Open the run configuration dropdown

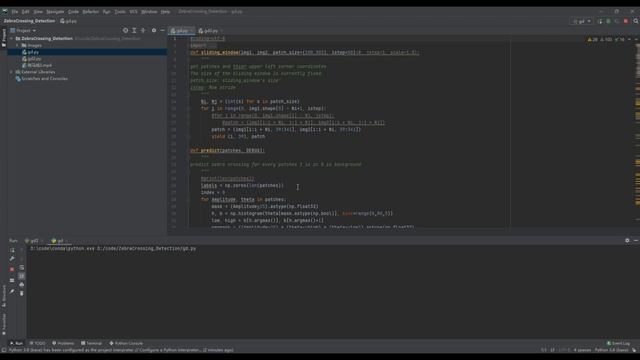pos(582,21)
